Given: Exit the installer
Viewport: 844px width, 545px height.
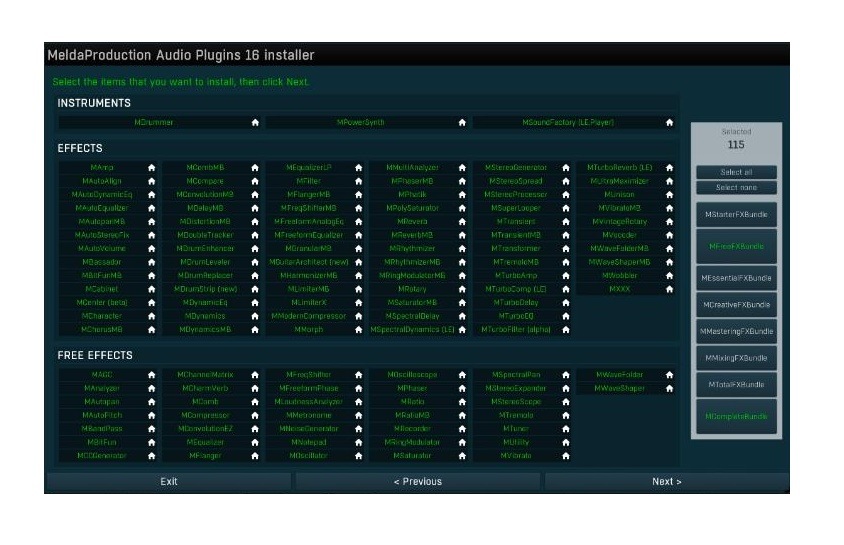Looking at the screenshot, I should [169, 482].
